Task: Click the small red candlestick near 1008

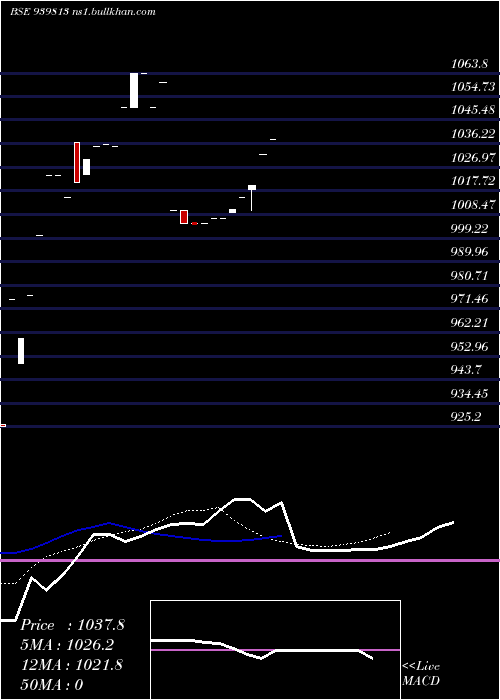Action: 184,217
